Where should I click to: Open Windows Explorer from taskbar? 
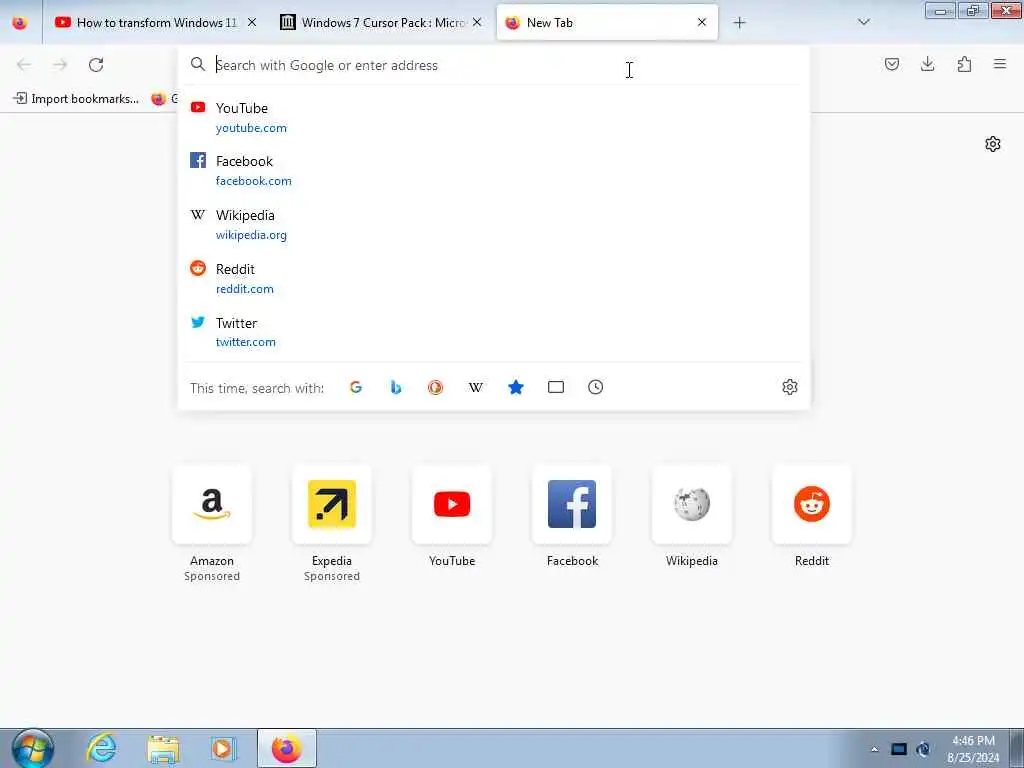(163, 748)
